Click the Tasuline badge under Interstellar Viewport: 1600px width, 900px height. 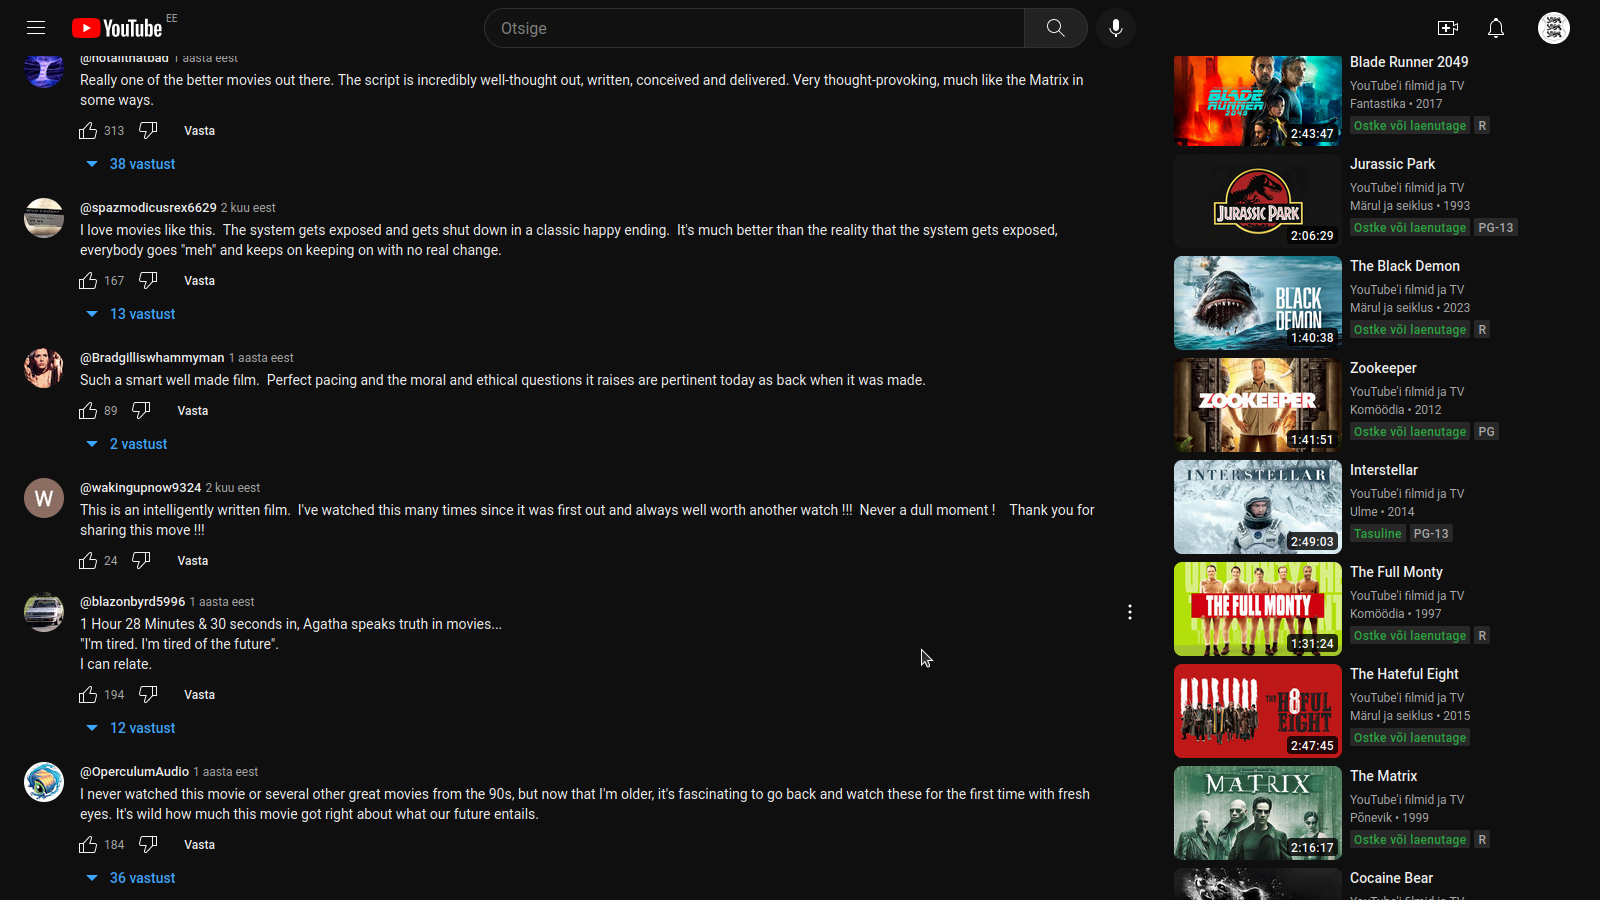1378,534
